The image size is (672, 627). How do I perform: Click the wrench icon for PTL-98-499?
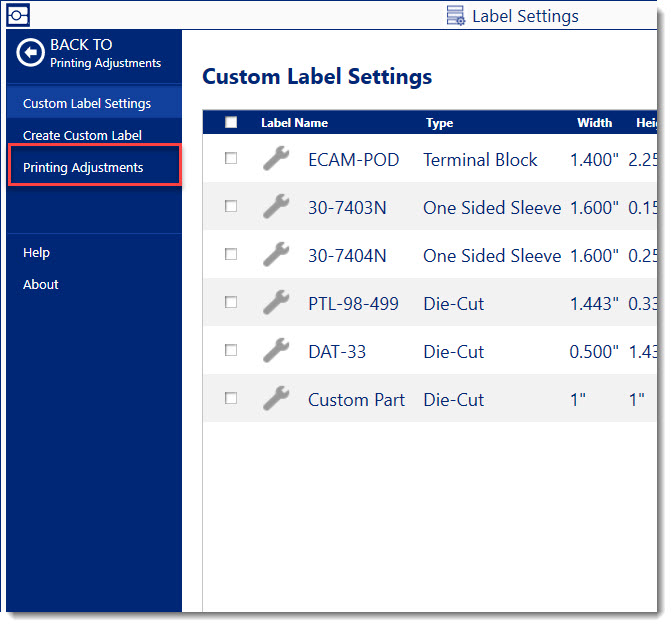[276, 303]
